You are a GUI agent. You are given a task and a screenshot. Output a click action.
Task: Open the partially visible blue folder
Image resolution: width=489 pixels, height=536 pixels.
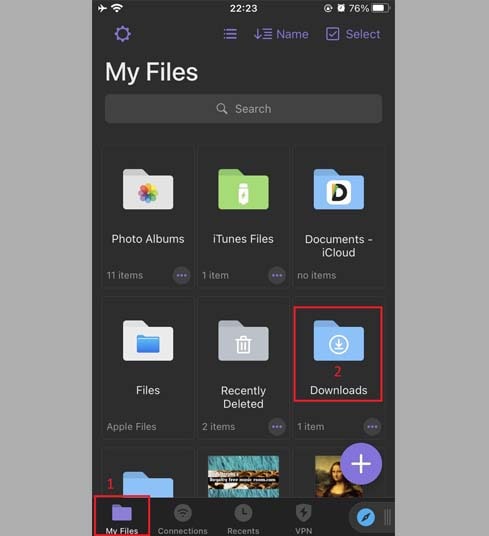tap(148, 484)
